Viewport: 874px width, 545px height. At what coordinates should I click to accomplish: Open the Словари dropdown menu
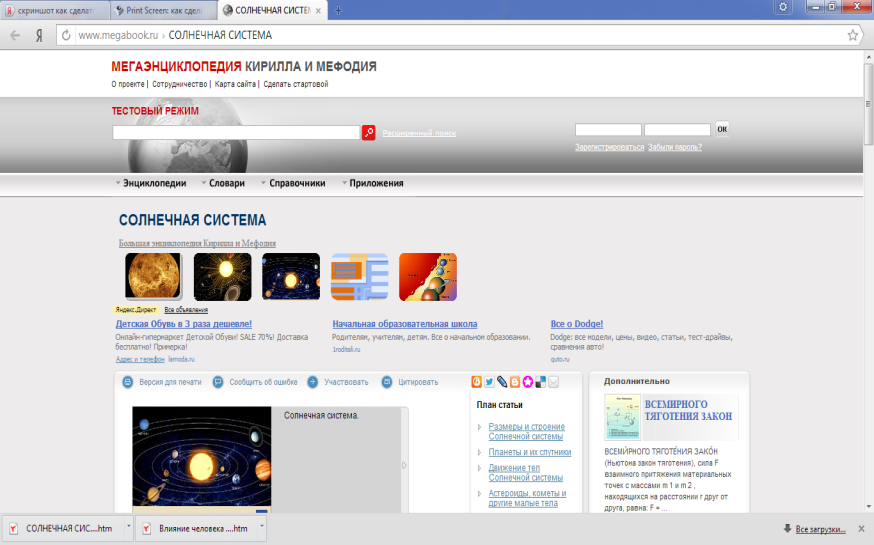click(x=223, y=183)
